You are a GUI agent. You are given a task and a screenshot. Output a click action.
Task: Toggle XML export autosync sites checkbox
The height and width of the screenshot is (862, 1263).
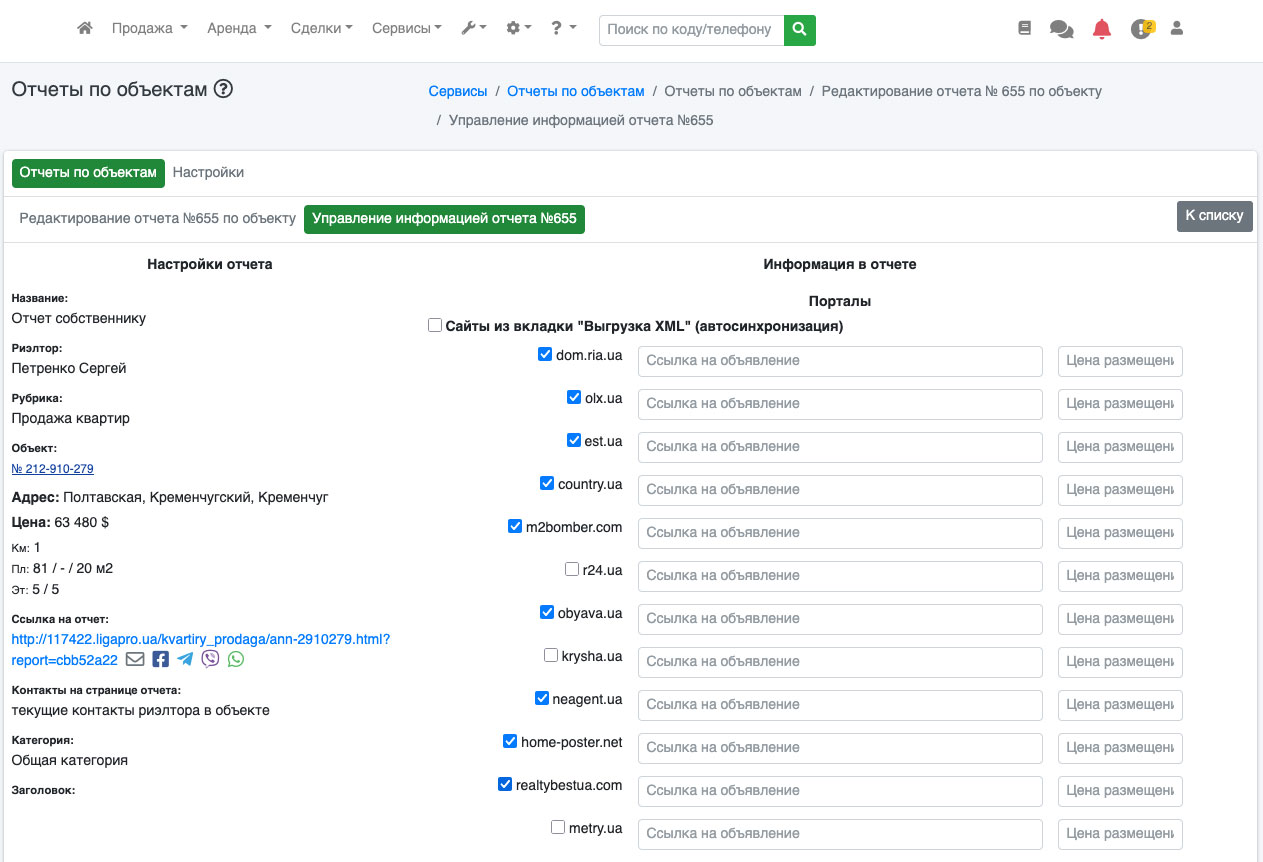pyautogui.click(x=435, y=325)
